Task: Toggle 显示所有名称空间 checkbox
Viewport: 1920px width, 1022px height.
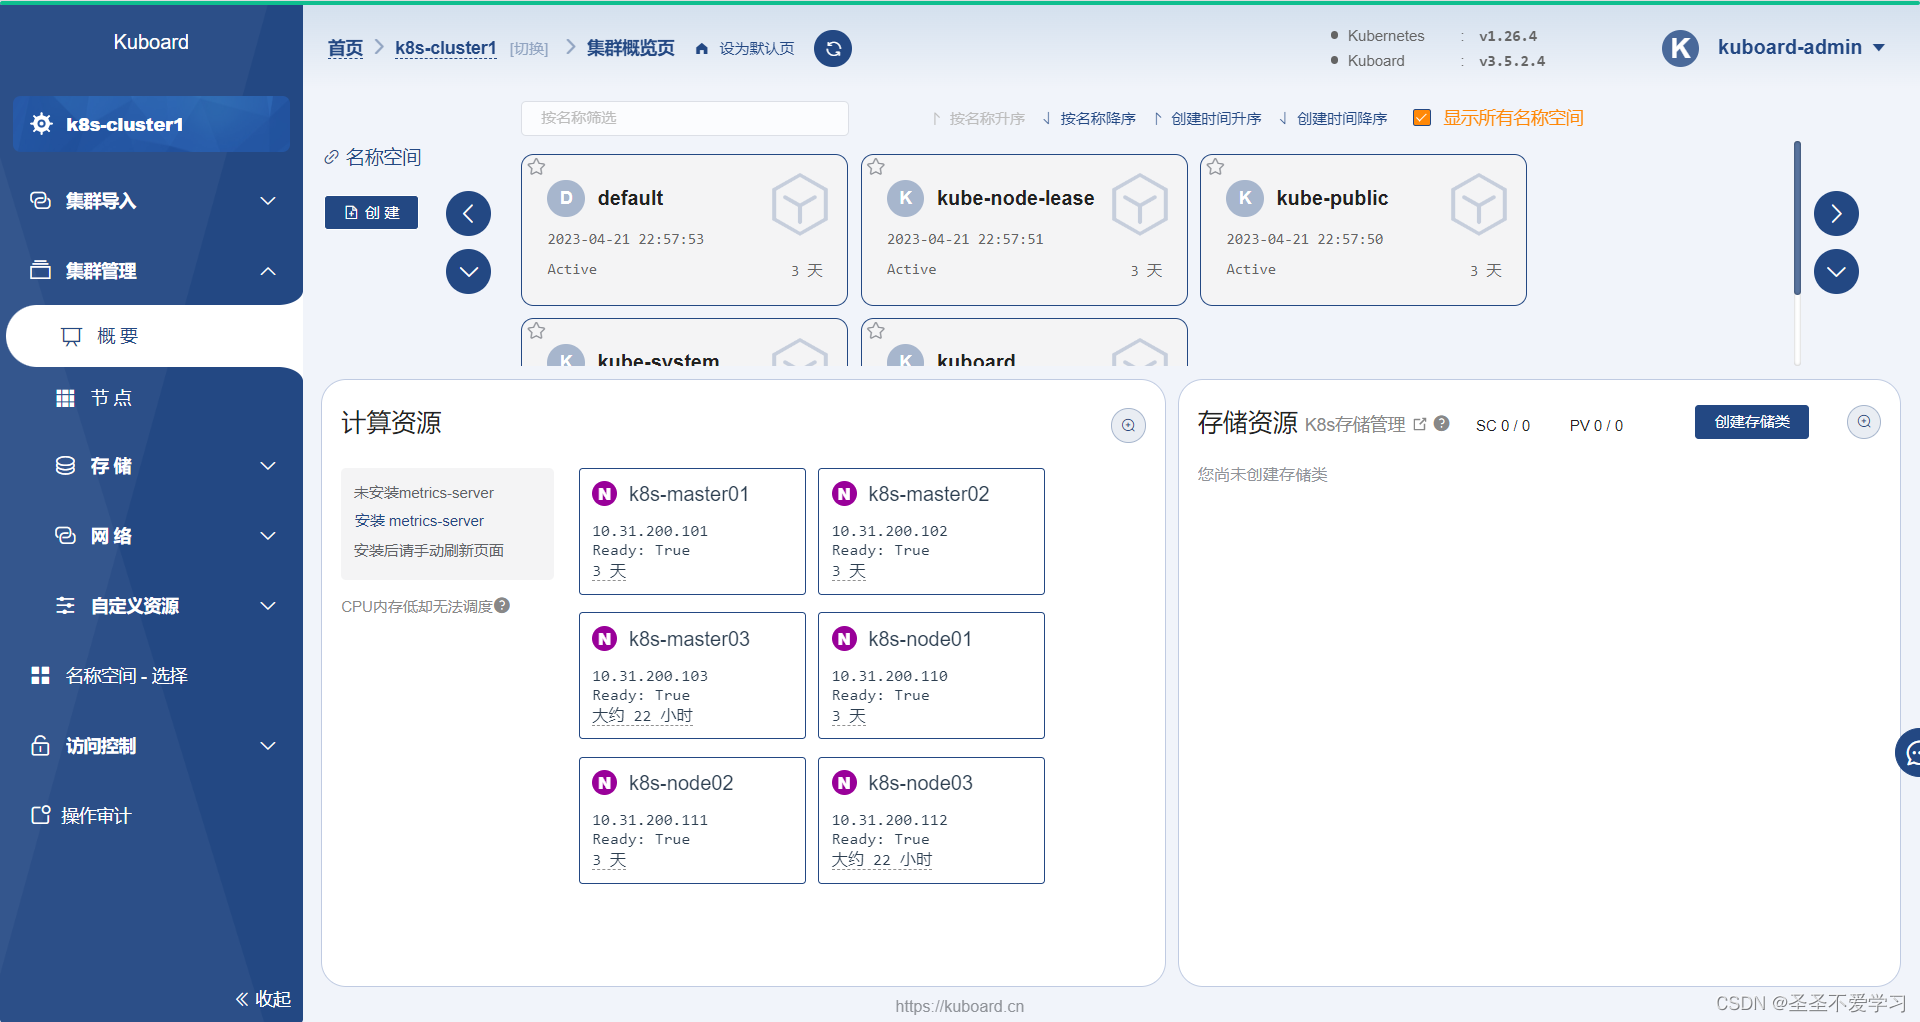Action: pyautogui.click(x=1421, y=118)
